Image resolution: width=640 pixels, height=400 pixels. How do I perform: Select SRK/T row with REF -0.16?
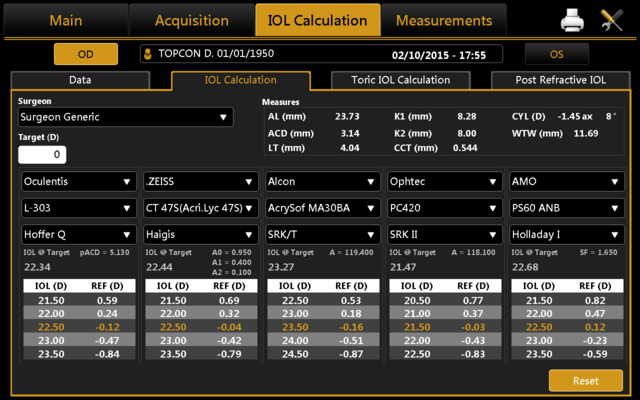pyautogui.click(x=323, y=327)
